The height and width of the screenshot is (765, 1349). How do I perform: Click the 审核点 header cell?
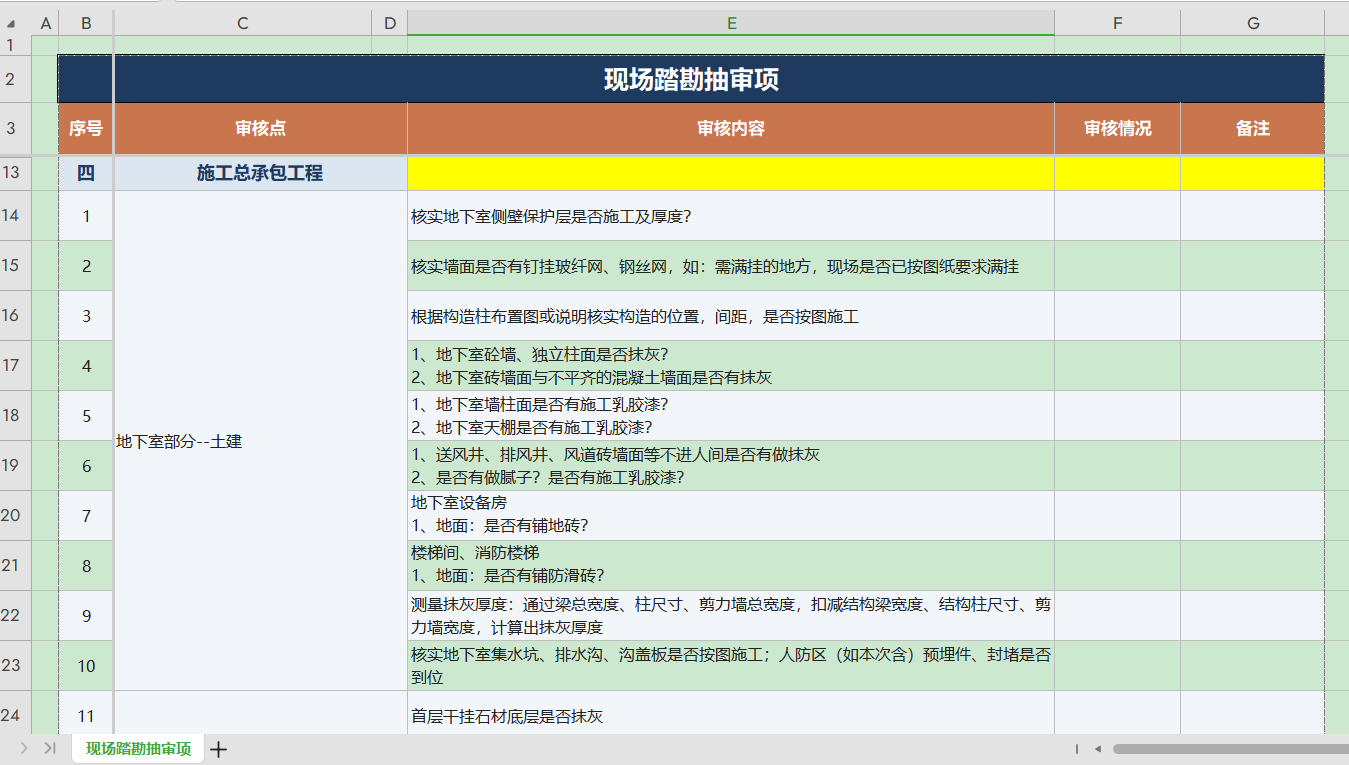click(x=261, y=129)
